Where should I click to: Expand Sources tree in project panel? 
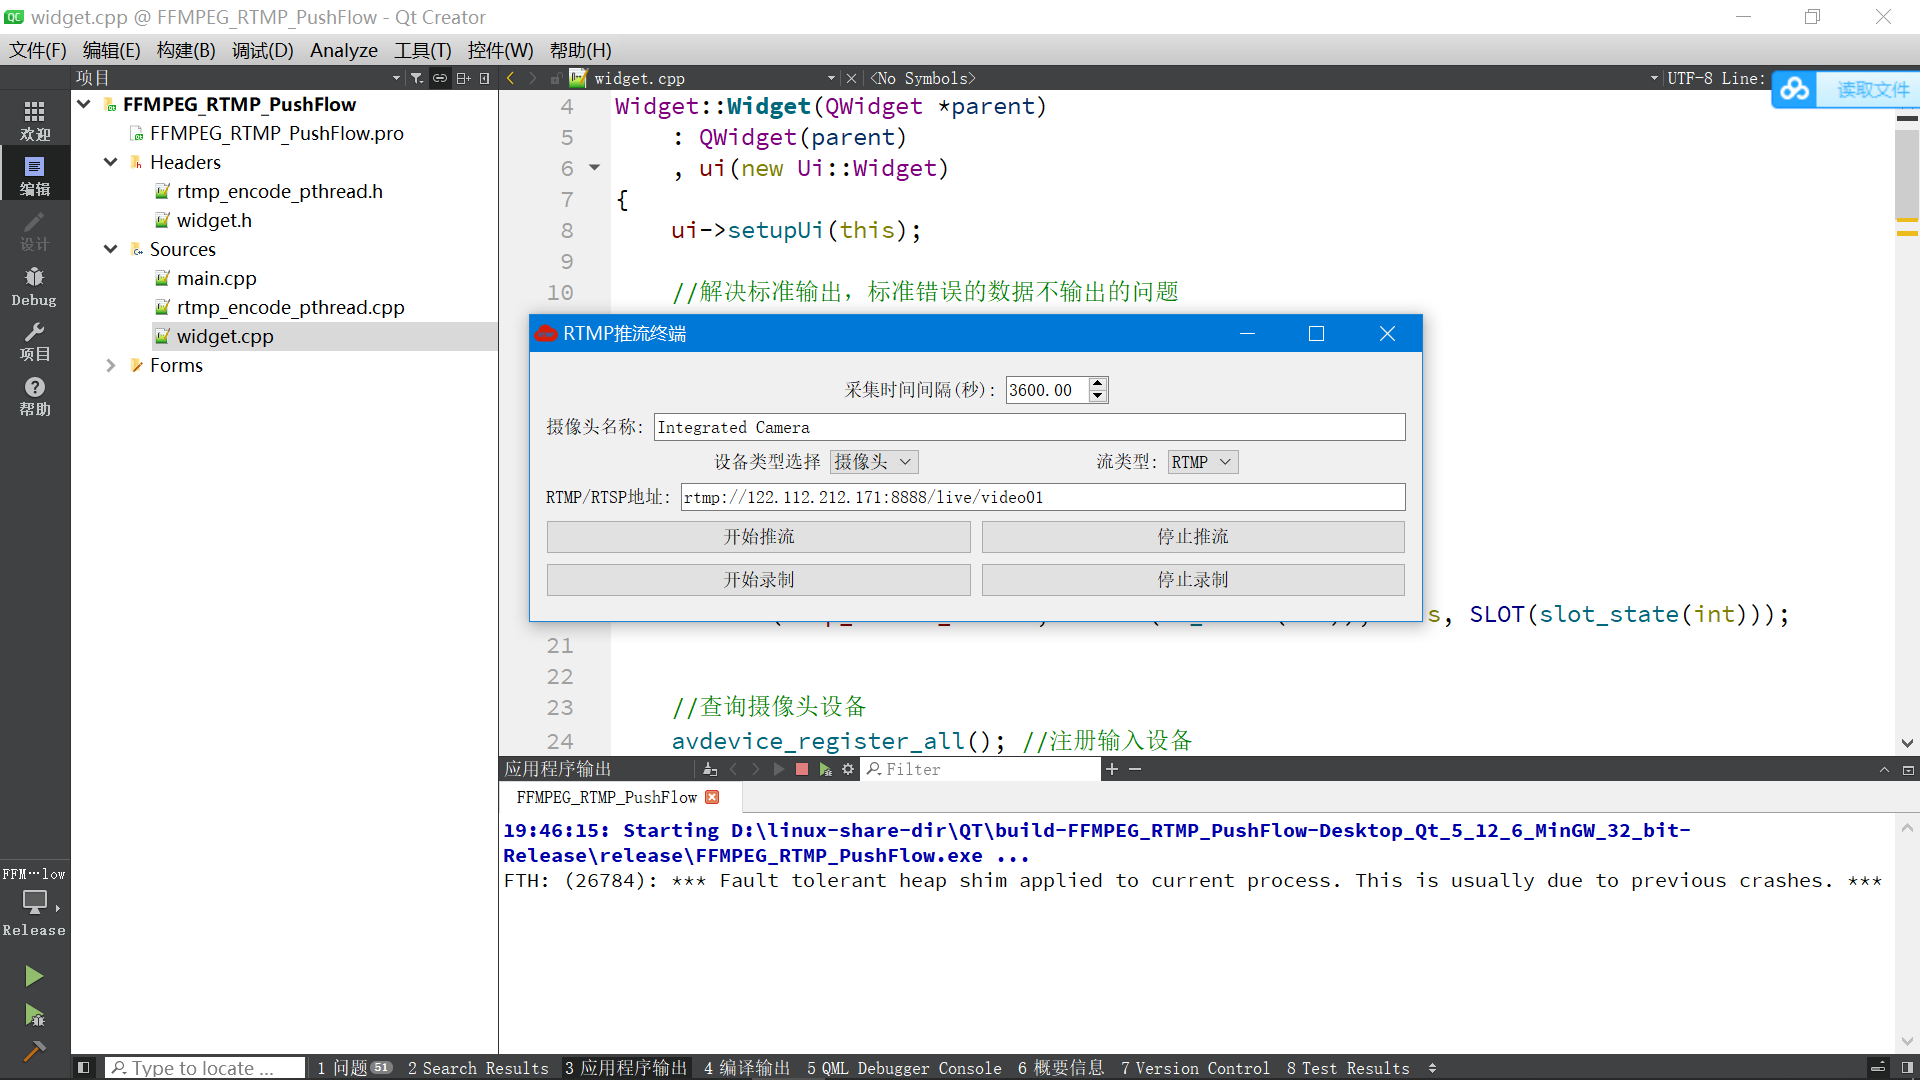(111, 249)
